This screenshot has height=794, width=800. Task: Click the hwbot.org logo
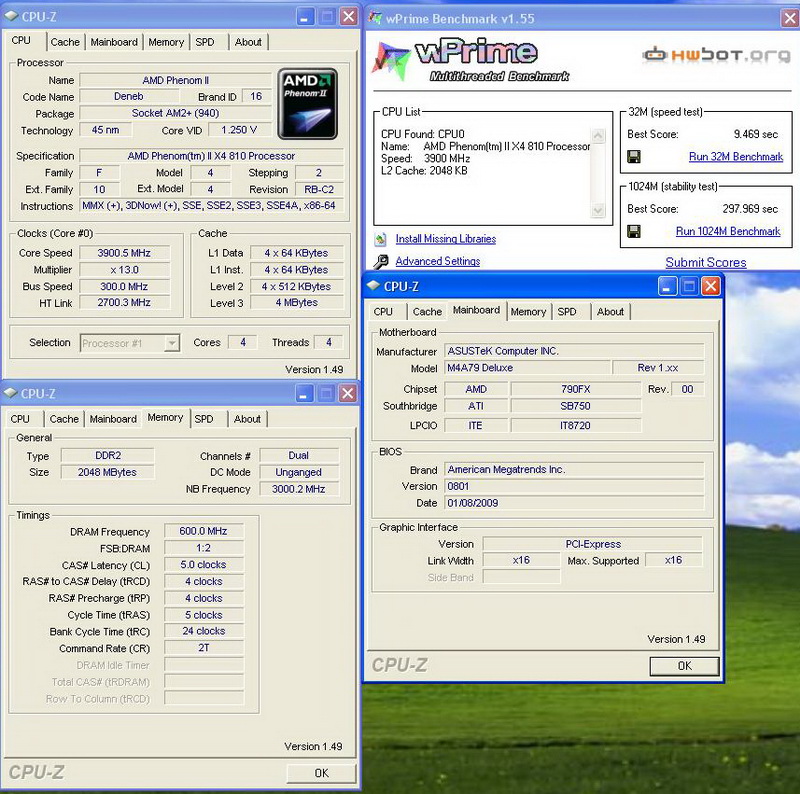tap(716, 55)
